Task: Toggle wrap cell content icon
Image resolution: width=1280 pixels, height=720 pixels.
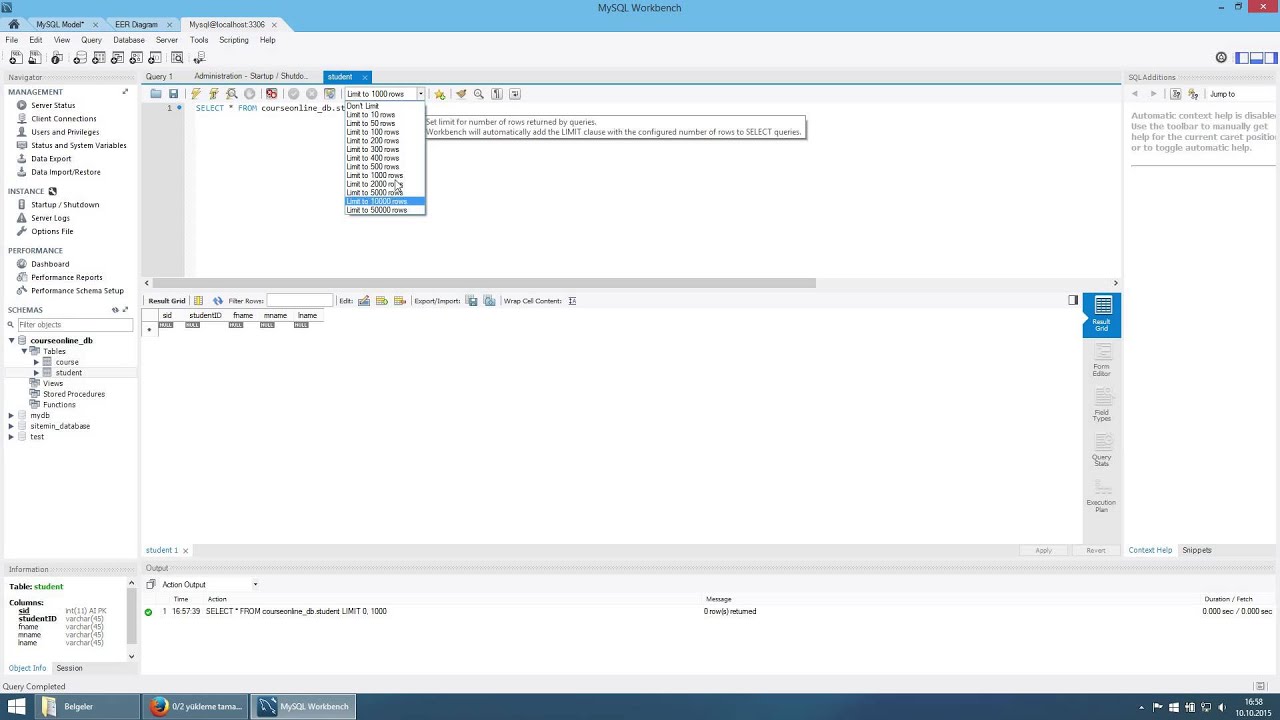Action: tap(572, 301)
